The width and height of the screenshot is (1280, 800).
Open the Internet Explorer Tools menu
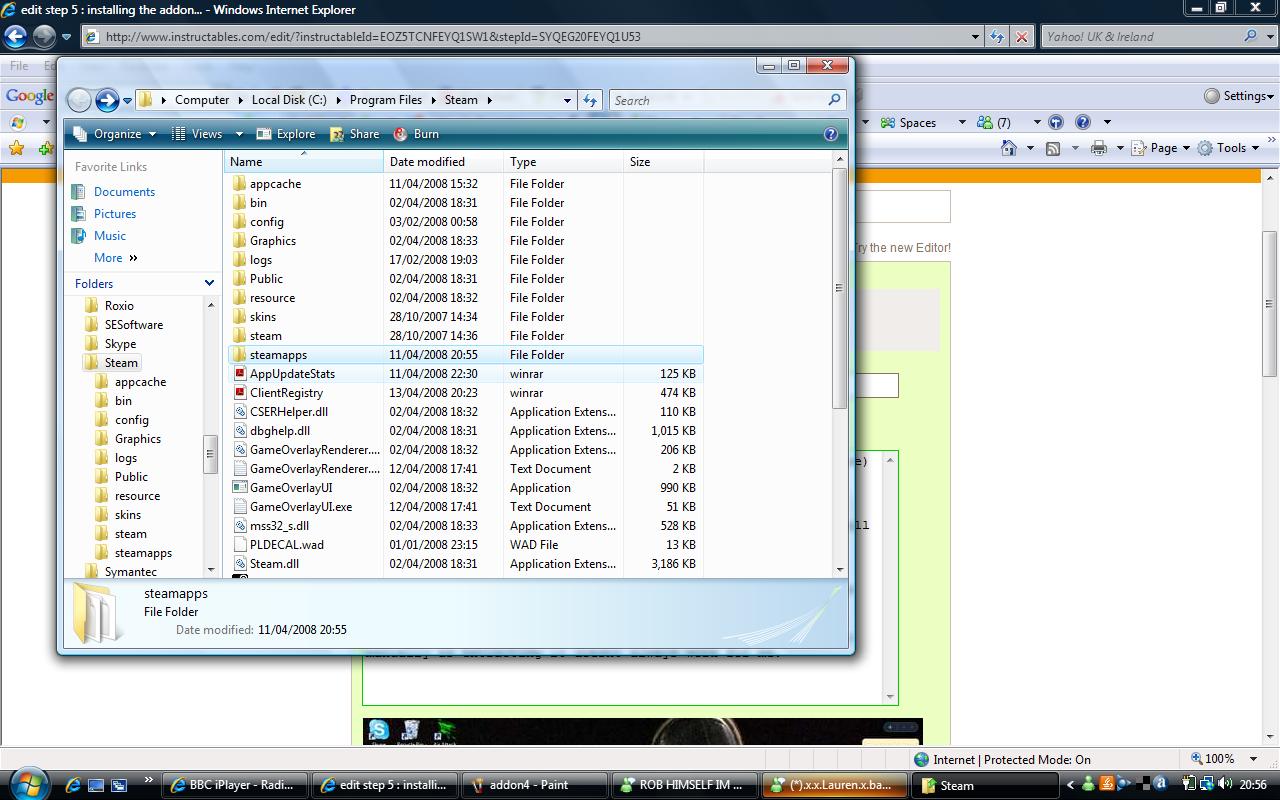[x=1230, y=148]
